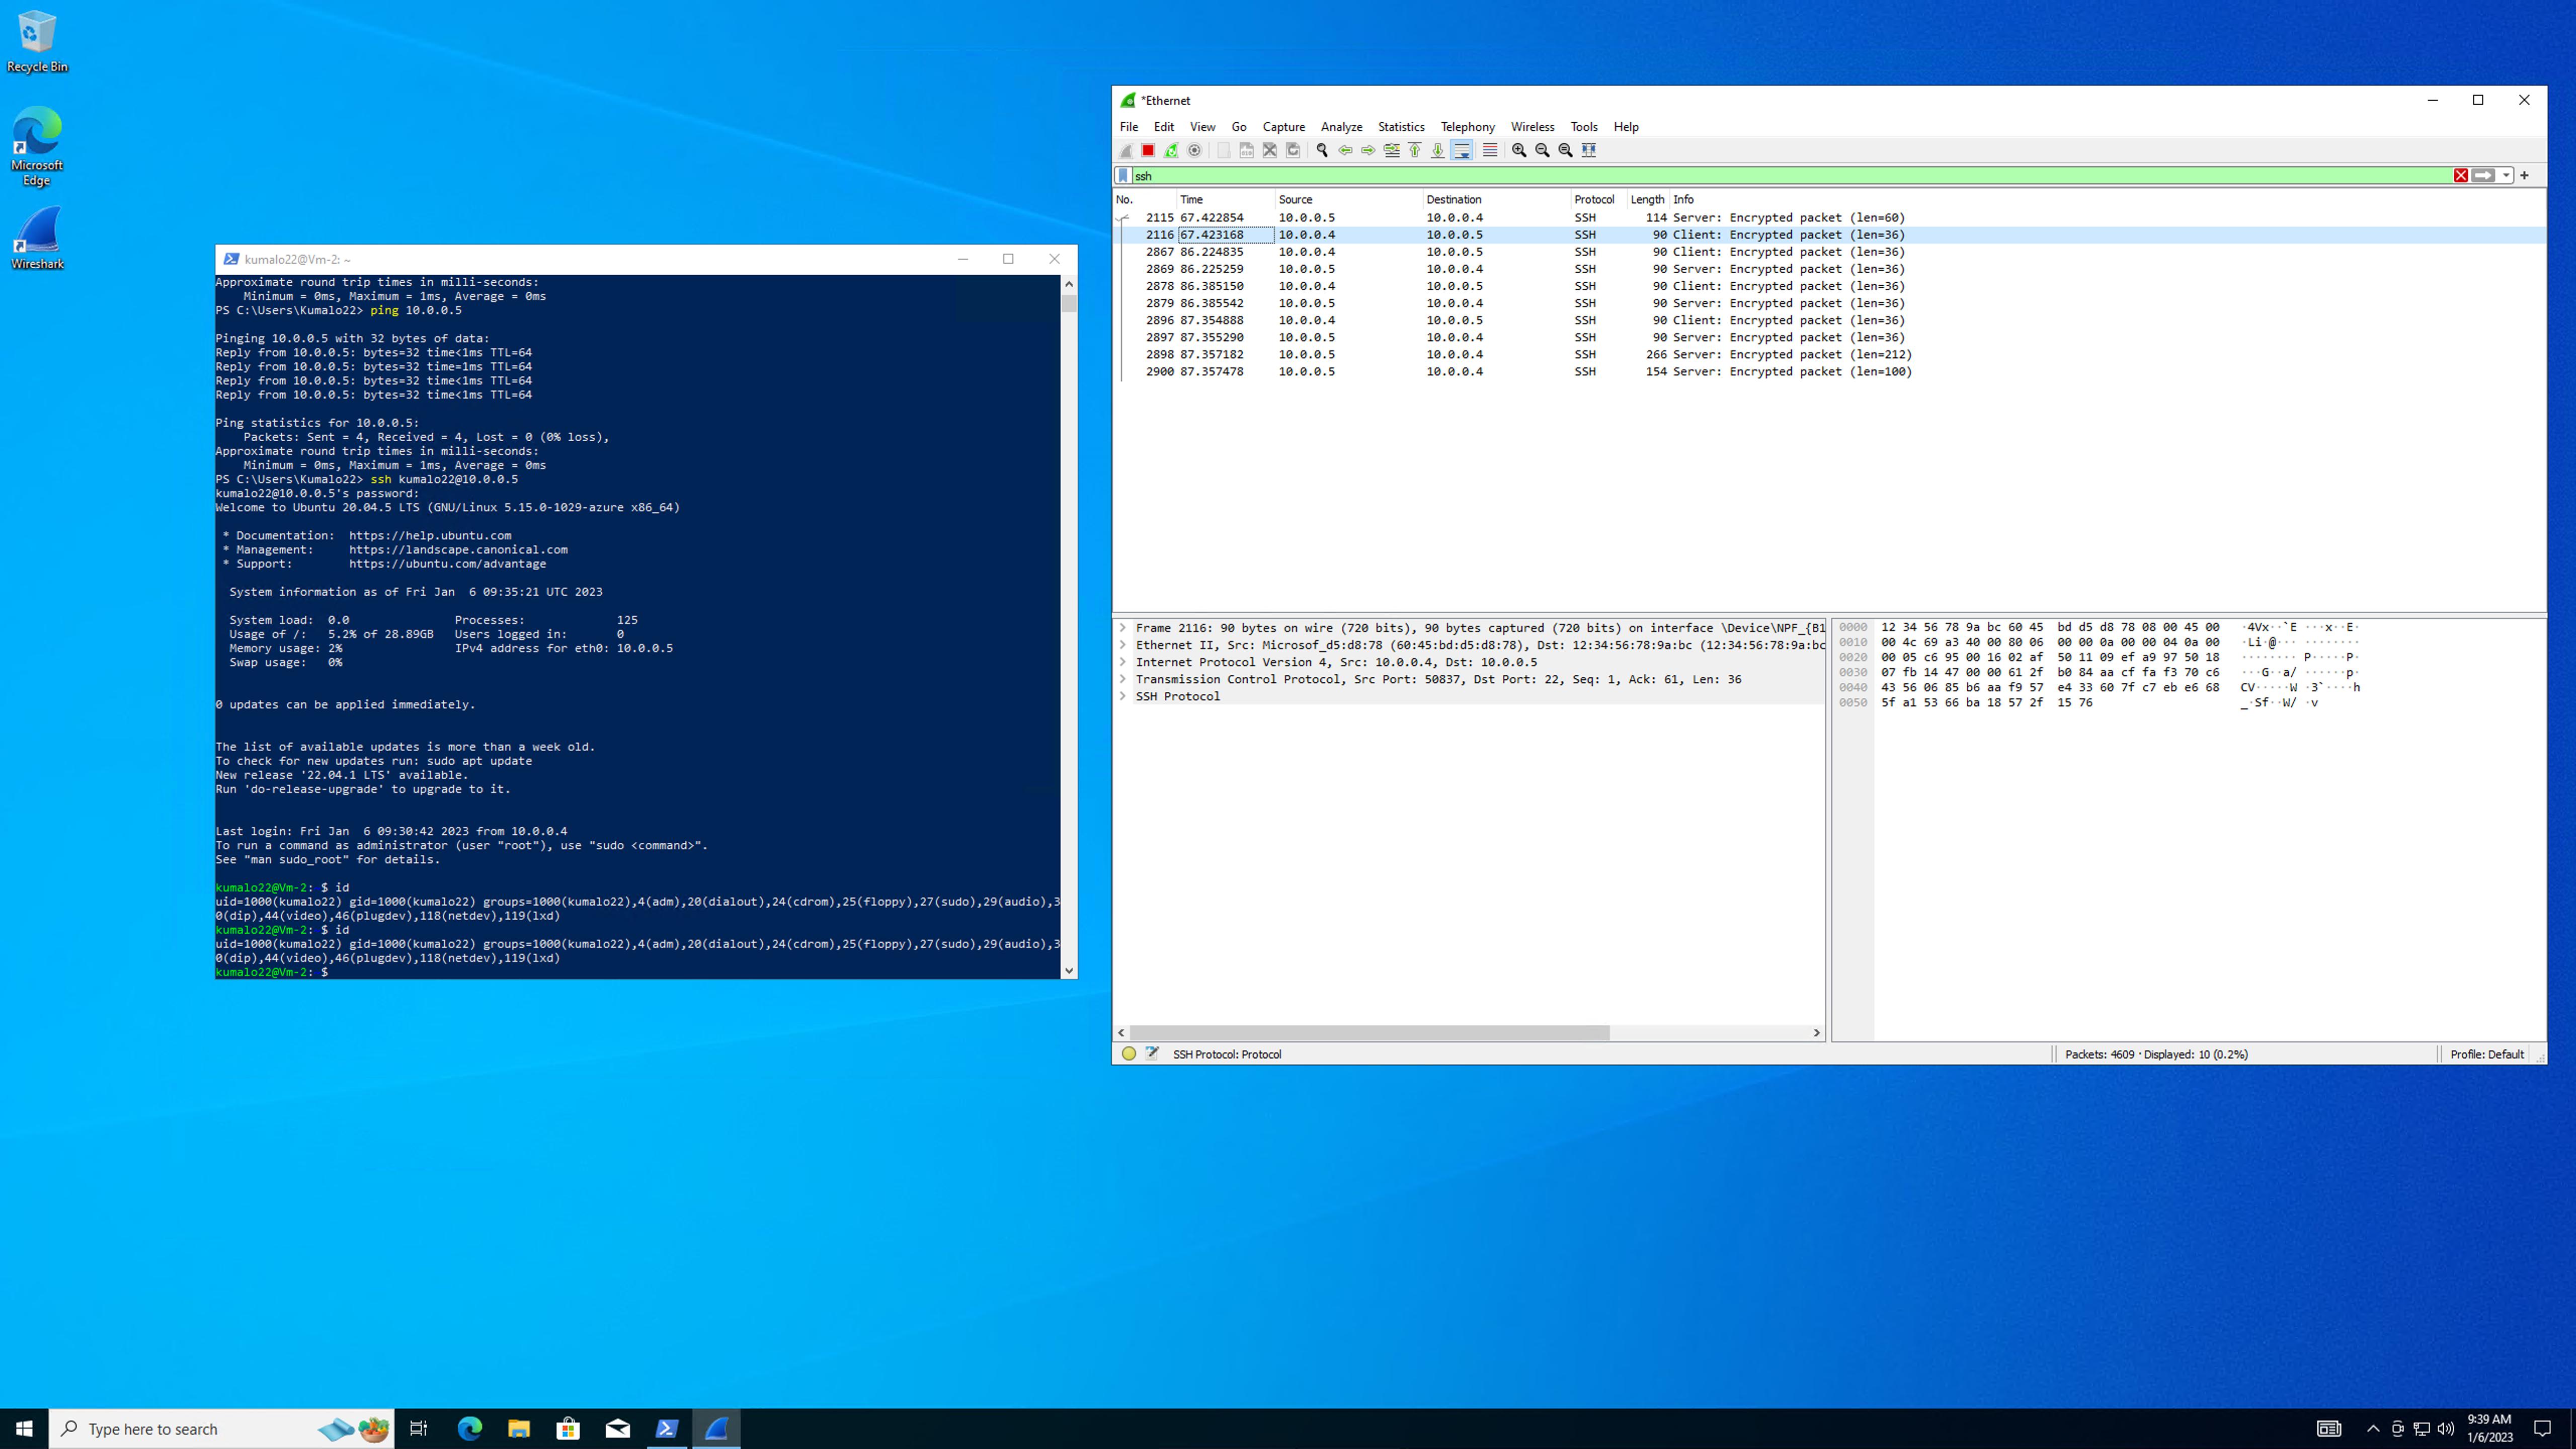Zoom in on the packet list text
Image resolution: width=2576 pixels, height=1449 pixels.
click(x=1519, y=150)
